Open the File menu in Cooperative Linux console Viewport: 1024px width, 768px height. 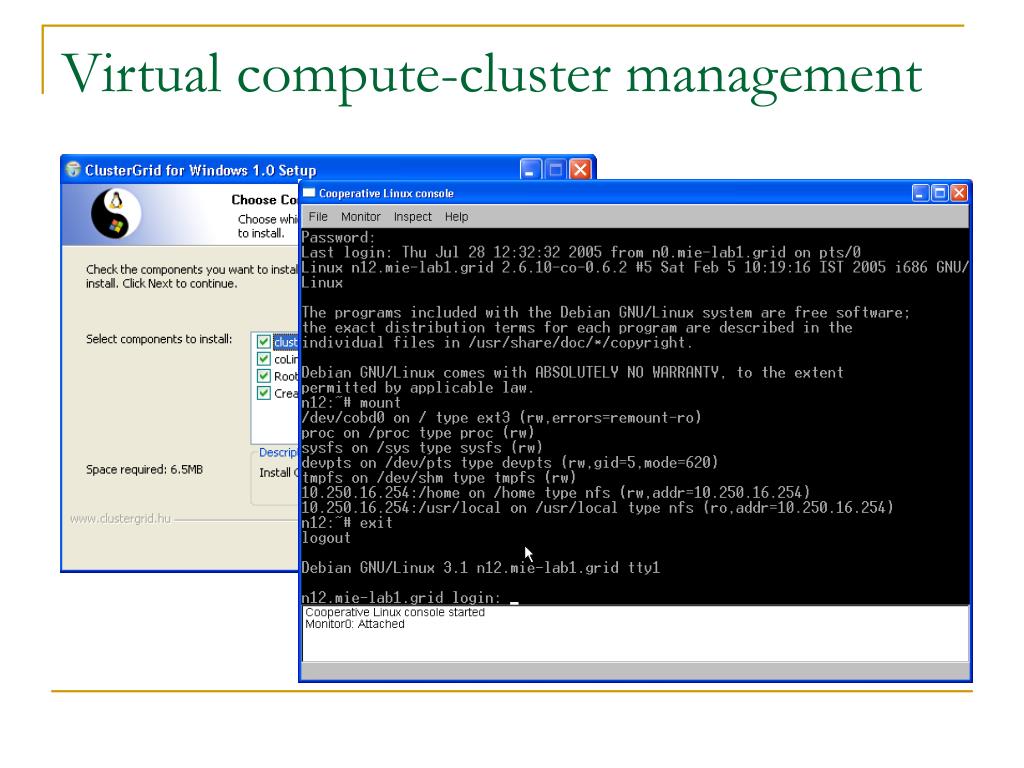pyautogui.click(x=318, y=217)
